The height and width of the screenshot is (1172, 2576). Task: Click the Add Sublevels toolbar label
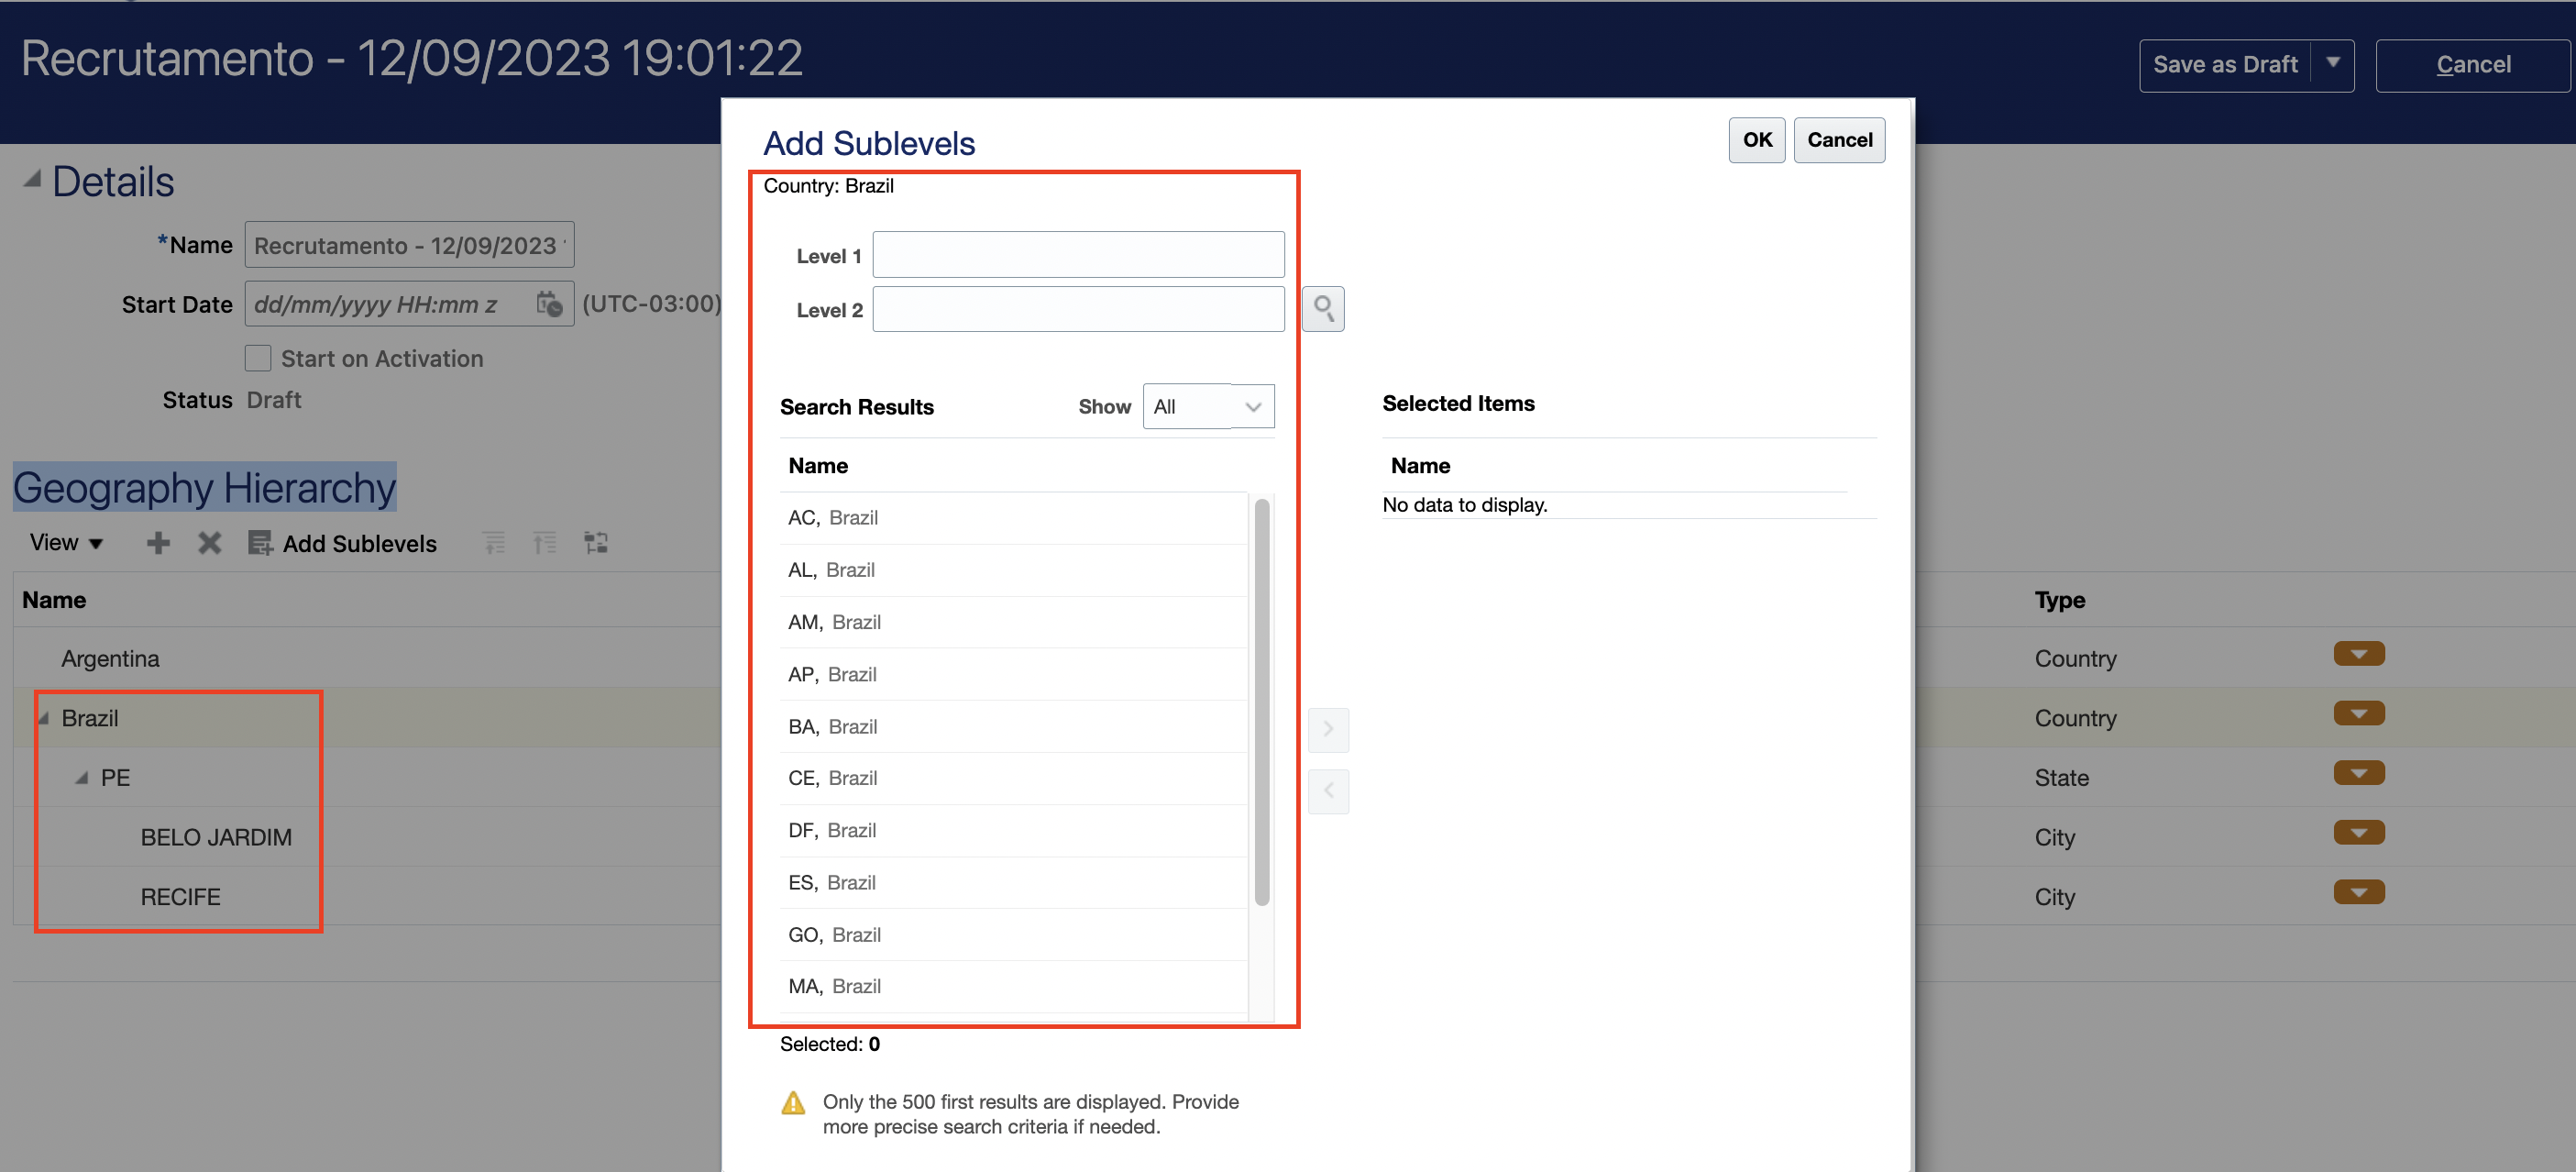click(359, 543)
